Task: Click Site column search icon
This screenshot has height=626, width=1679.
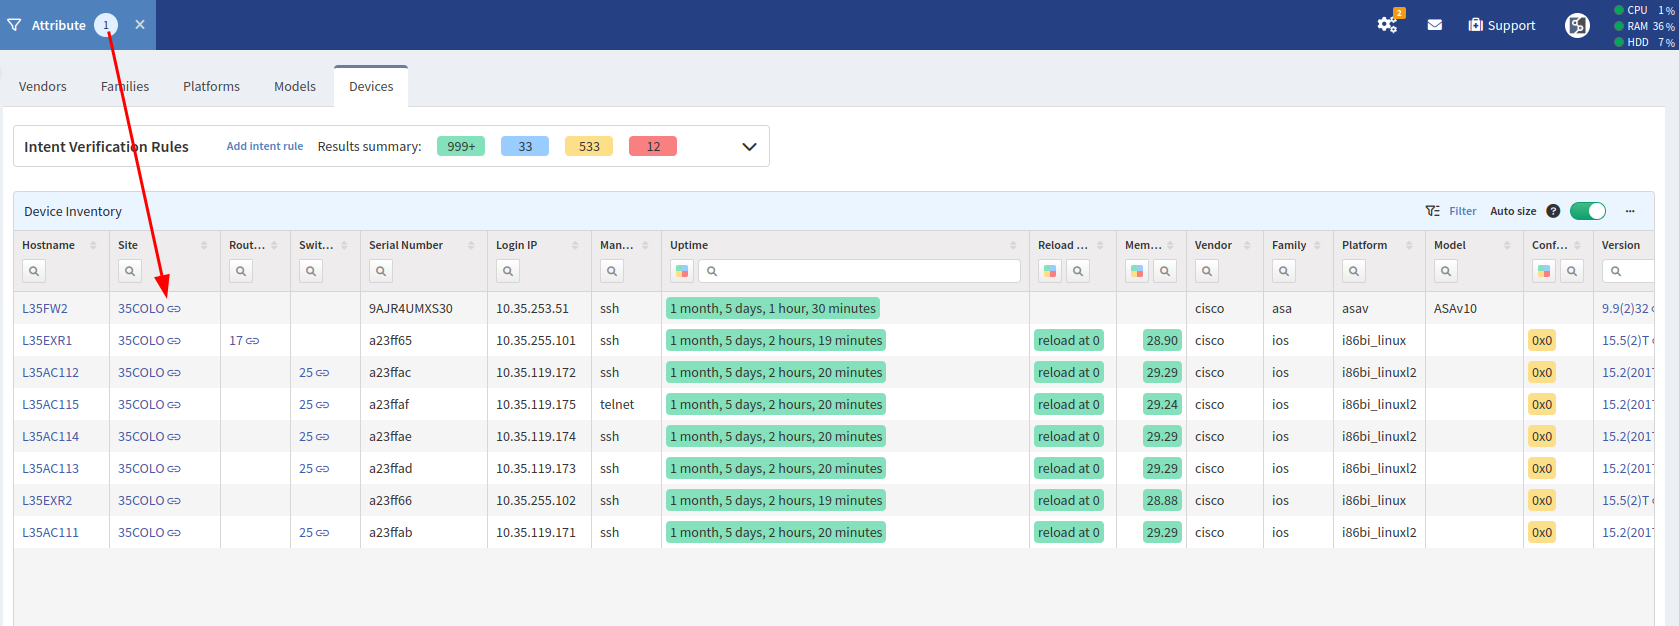Action: click(x=130, y=271)
